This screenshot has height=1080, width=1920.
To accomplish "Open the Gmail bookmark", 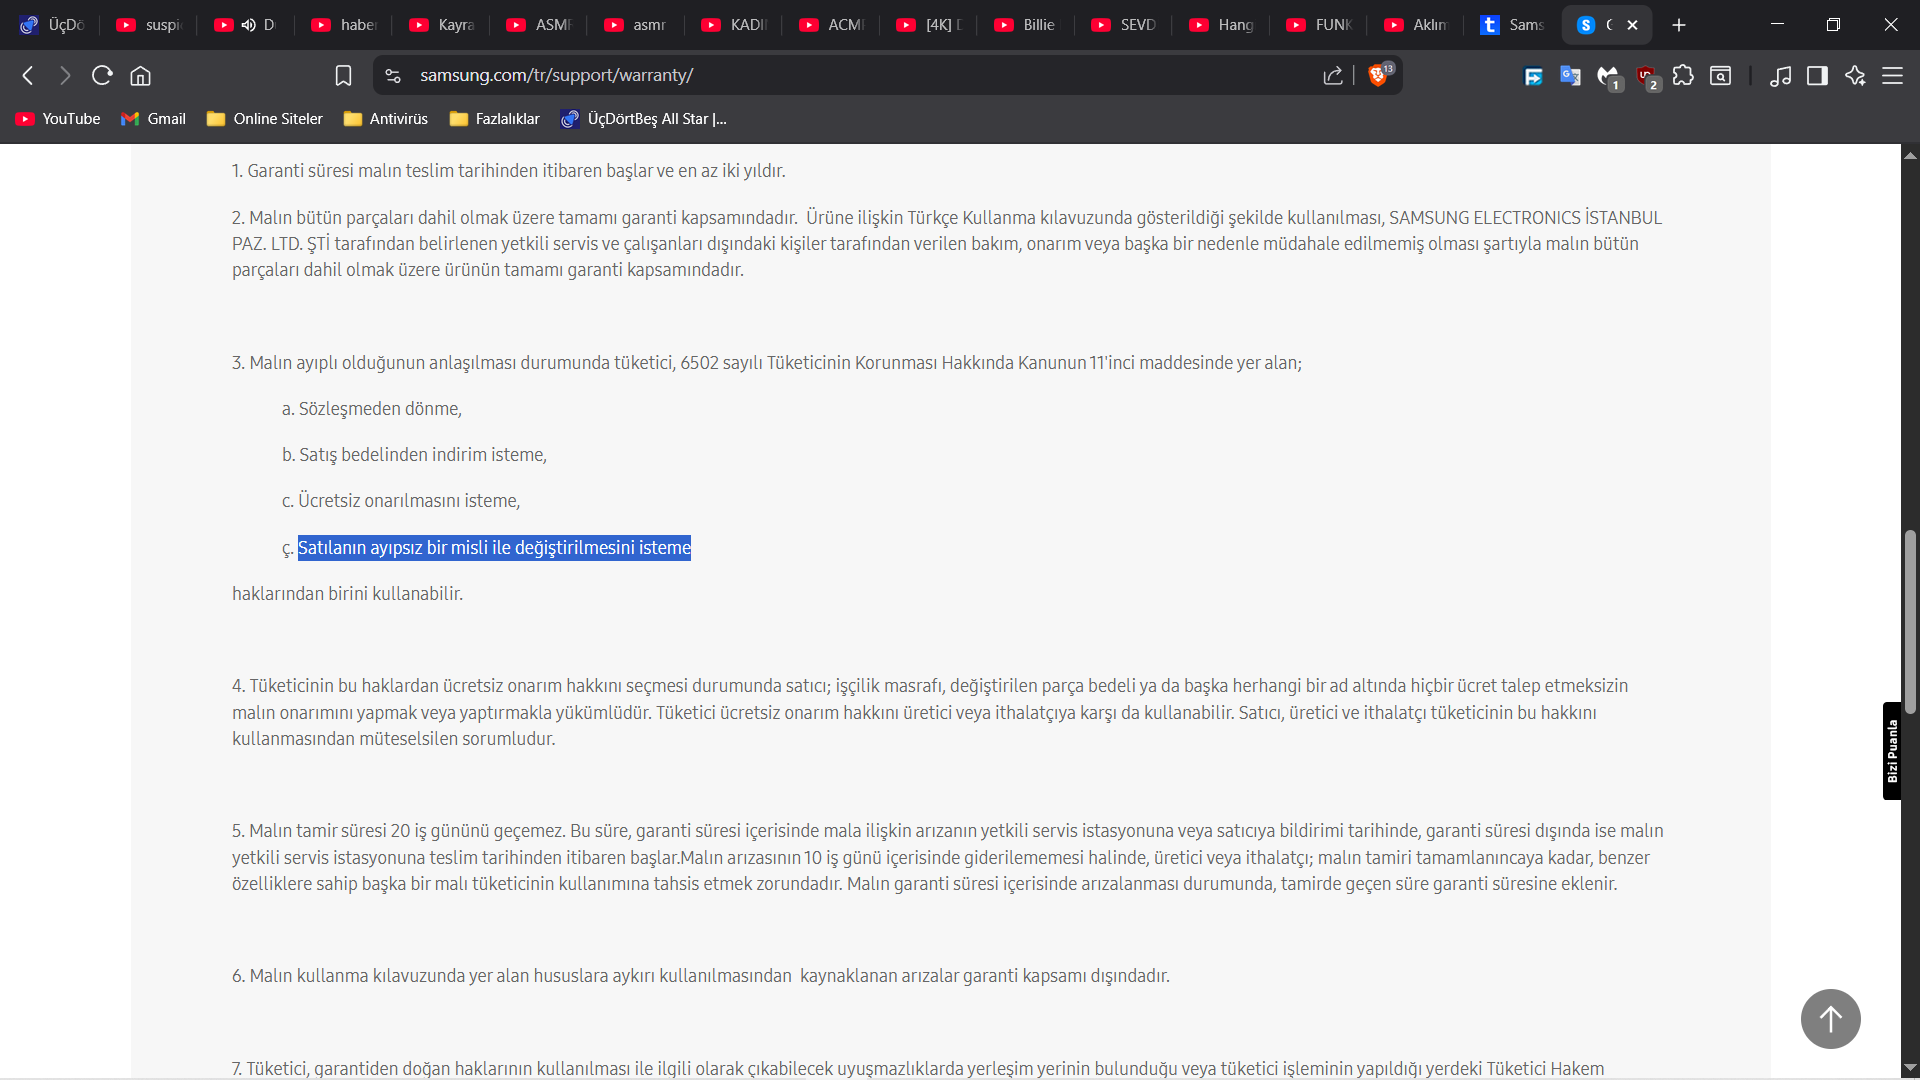I will (154, 119).
